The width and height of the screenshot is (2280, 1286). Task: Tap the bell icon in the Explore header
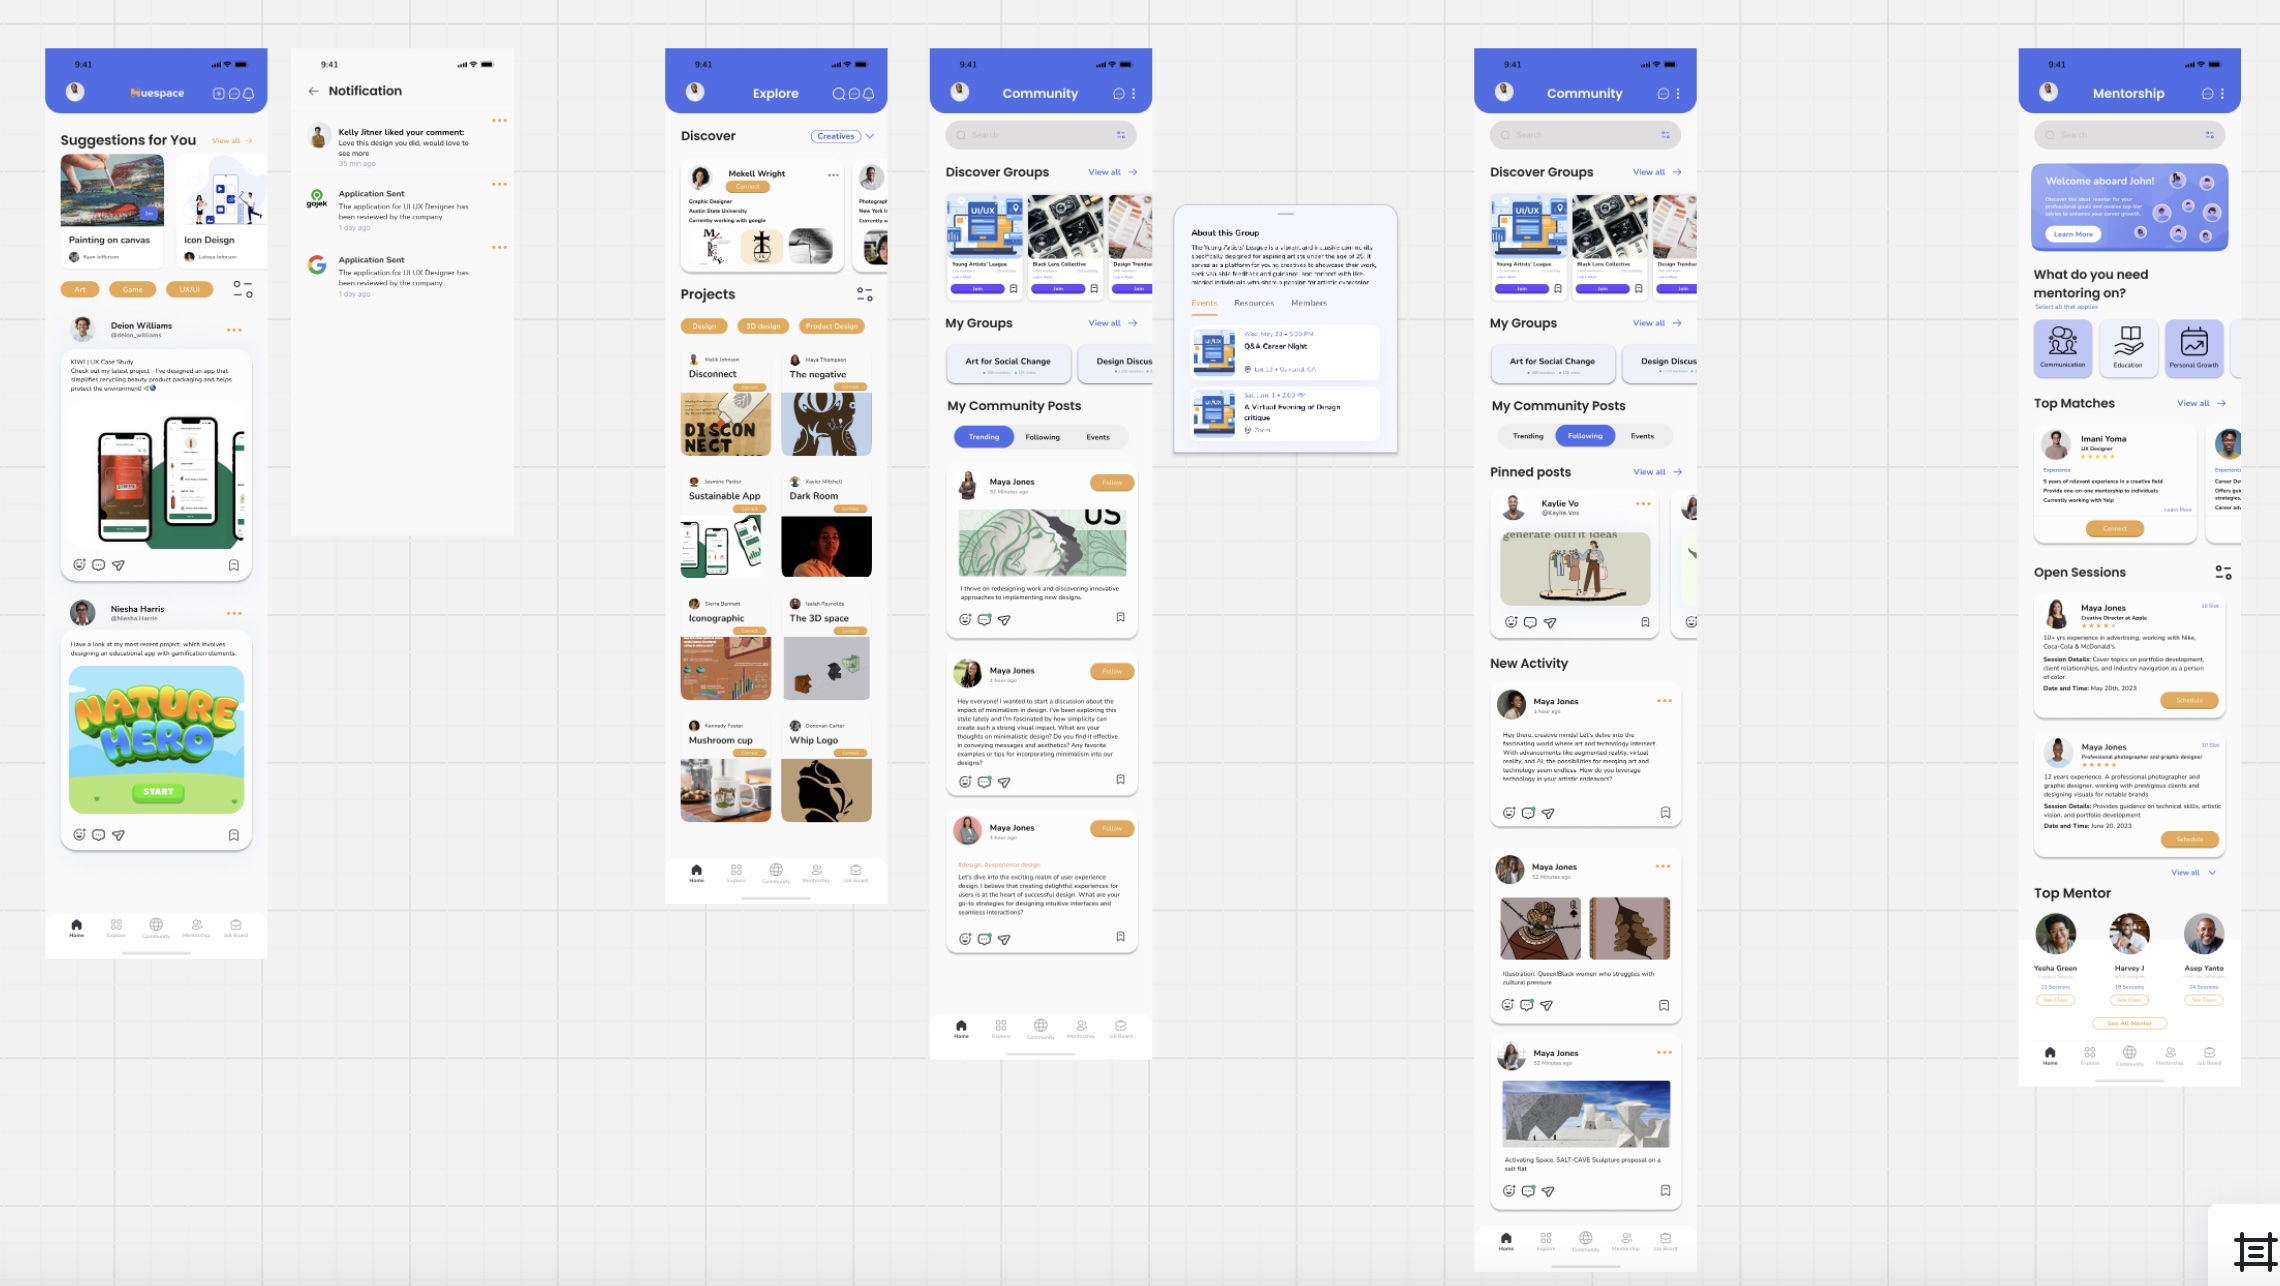click(x=869, y=93)
